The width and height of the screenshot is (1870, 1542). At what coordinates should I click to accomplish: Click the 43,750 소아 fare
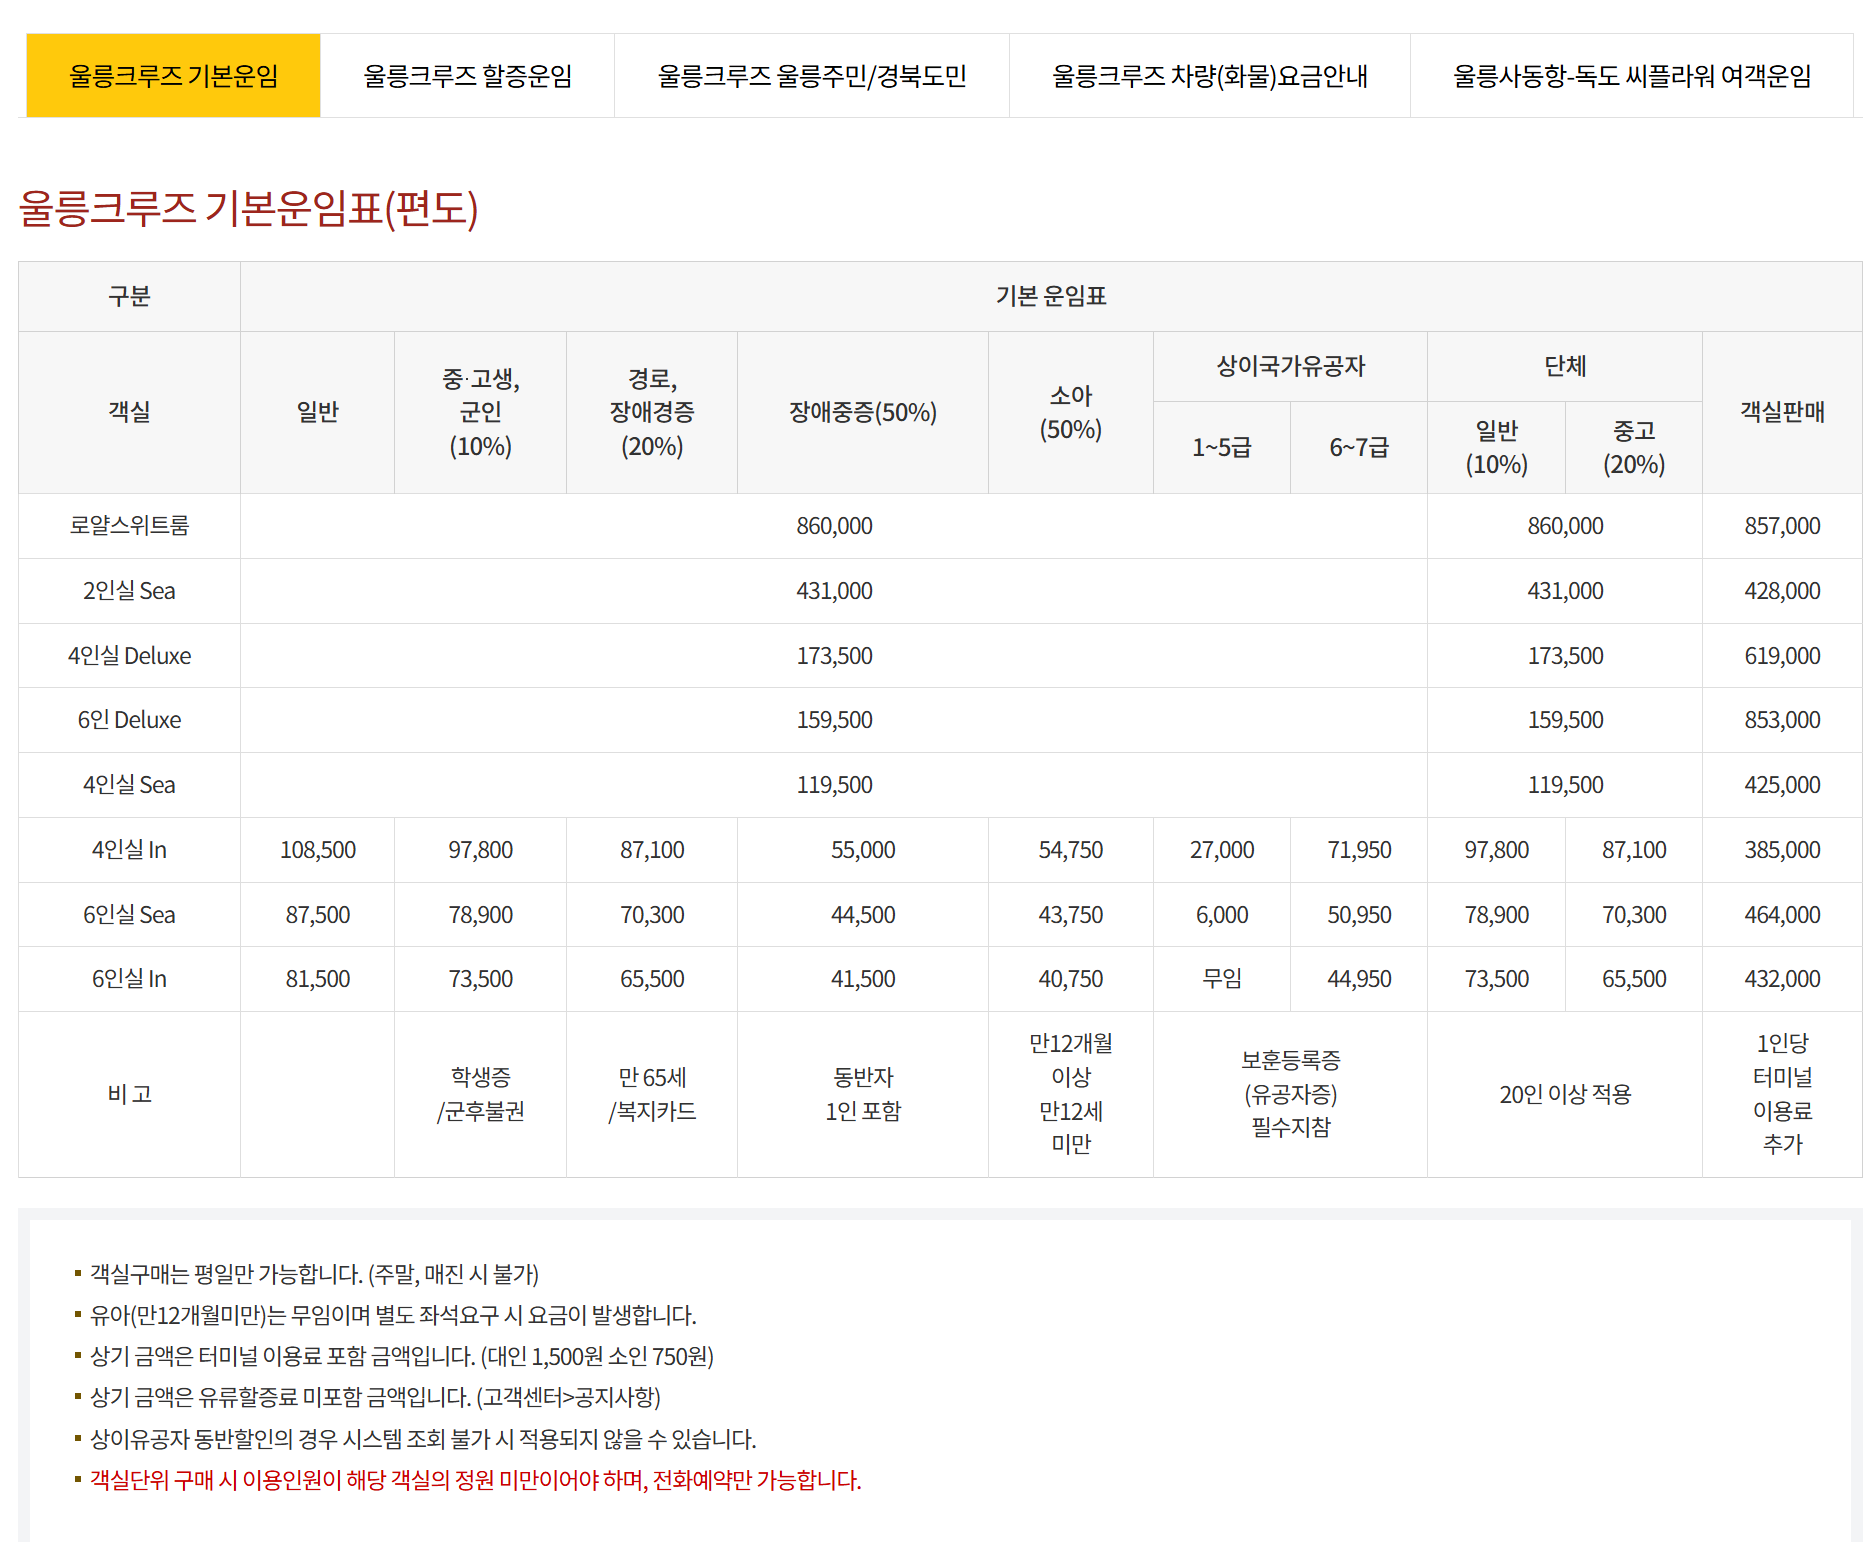tap(1071, 915)
